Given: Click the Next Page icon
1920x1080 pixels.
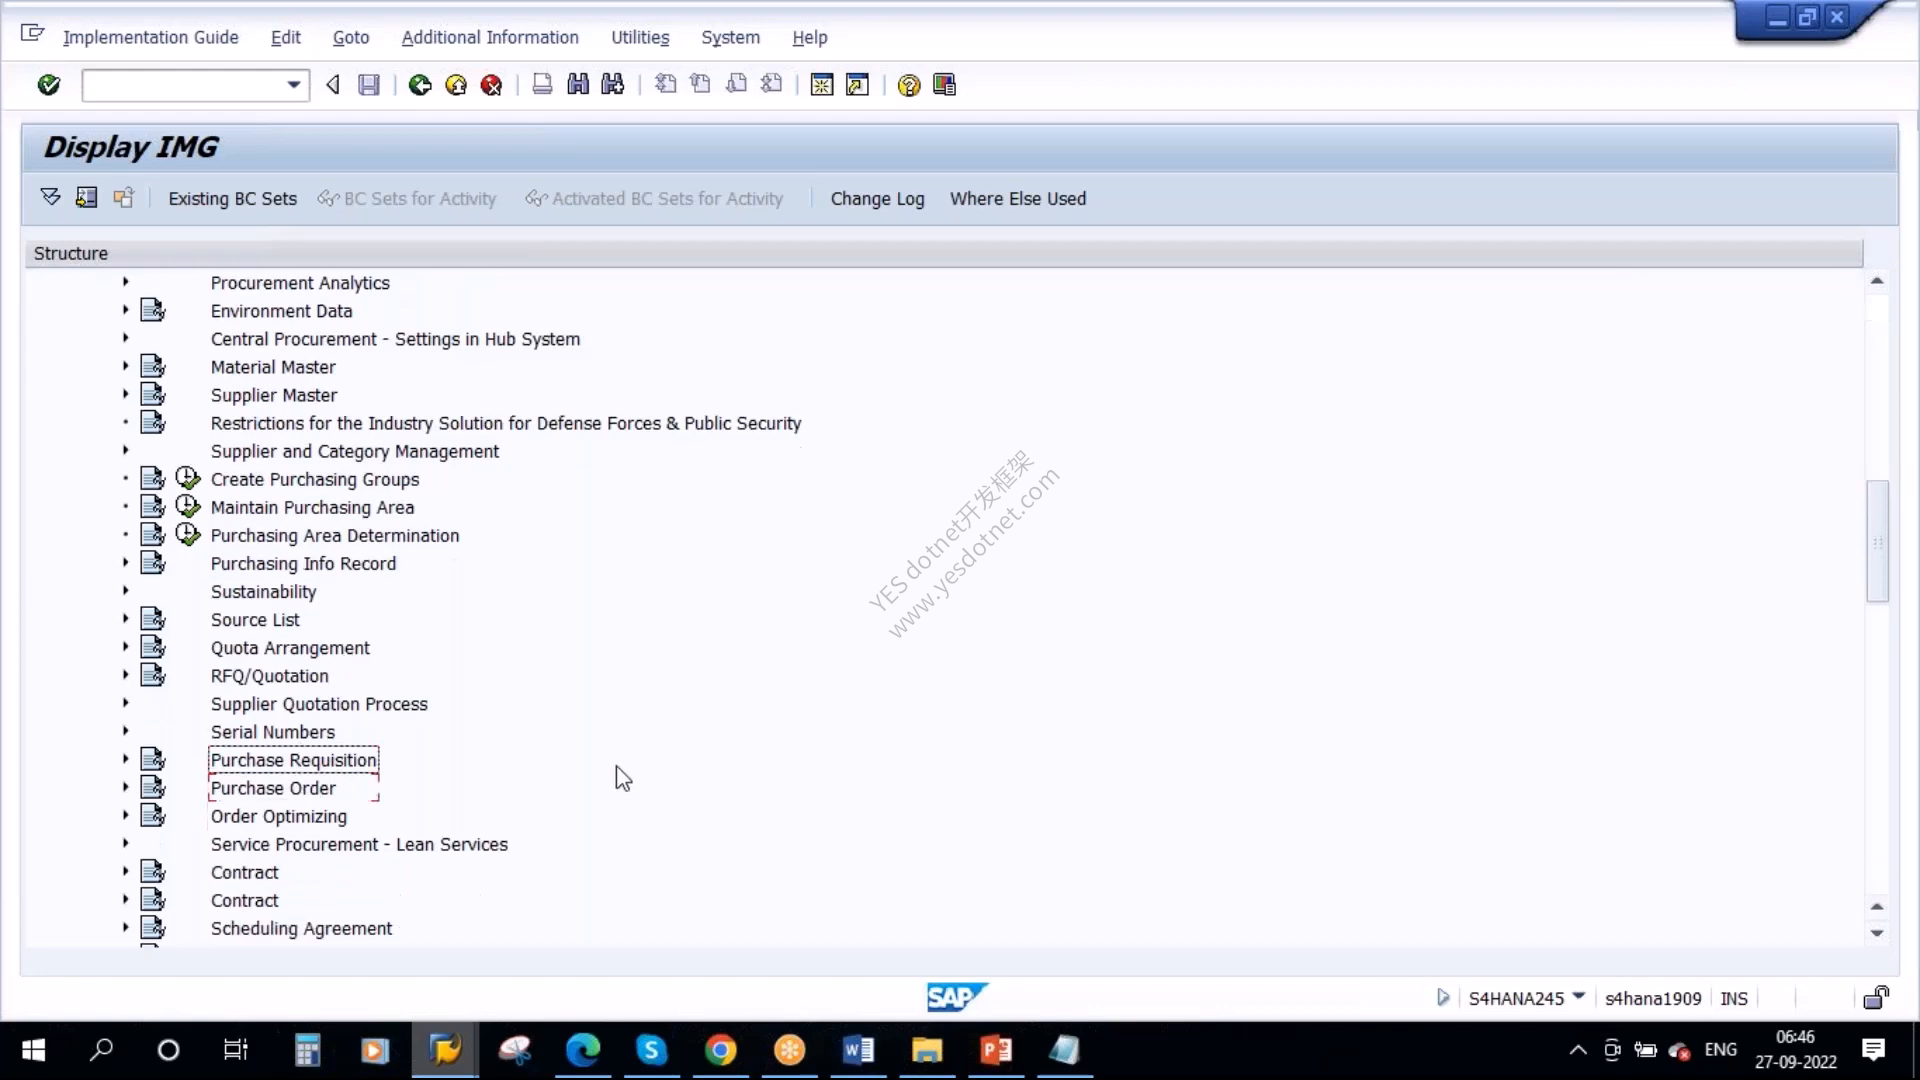Looking at the screenshot, I should 736,85.
